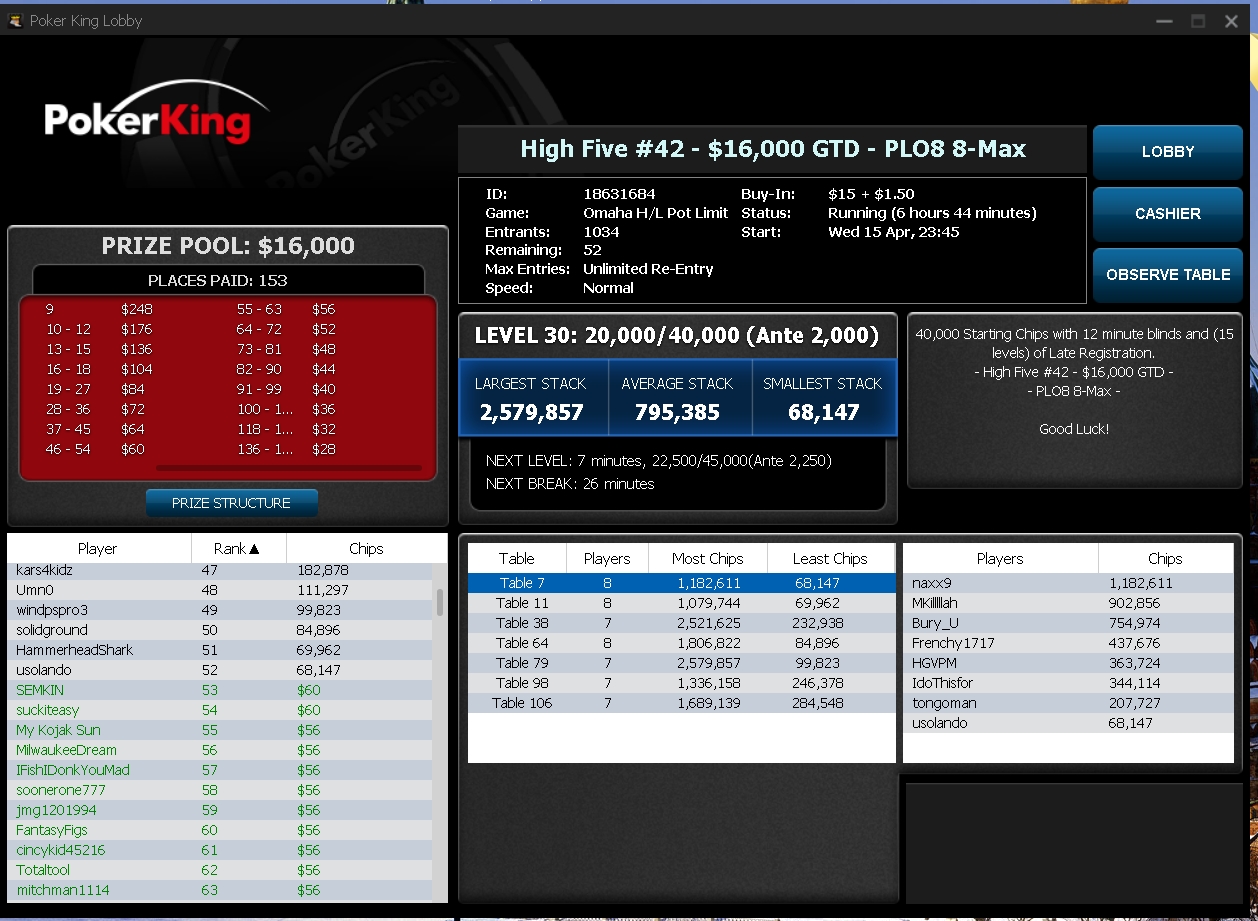Select player IFishIDonkYouMad row

pos(220,770)
